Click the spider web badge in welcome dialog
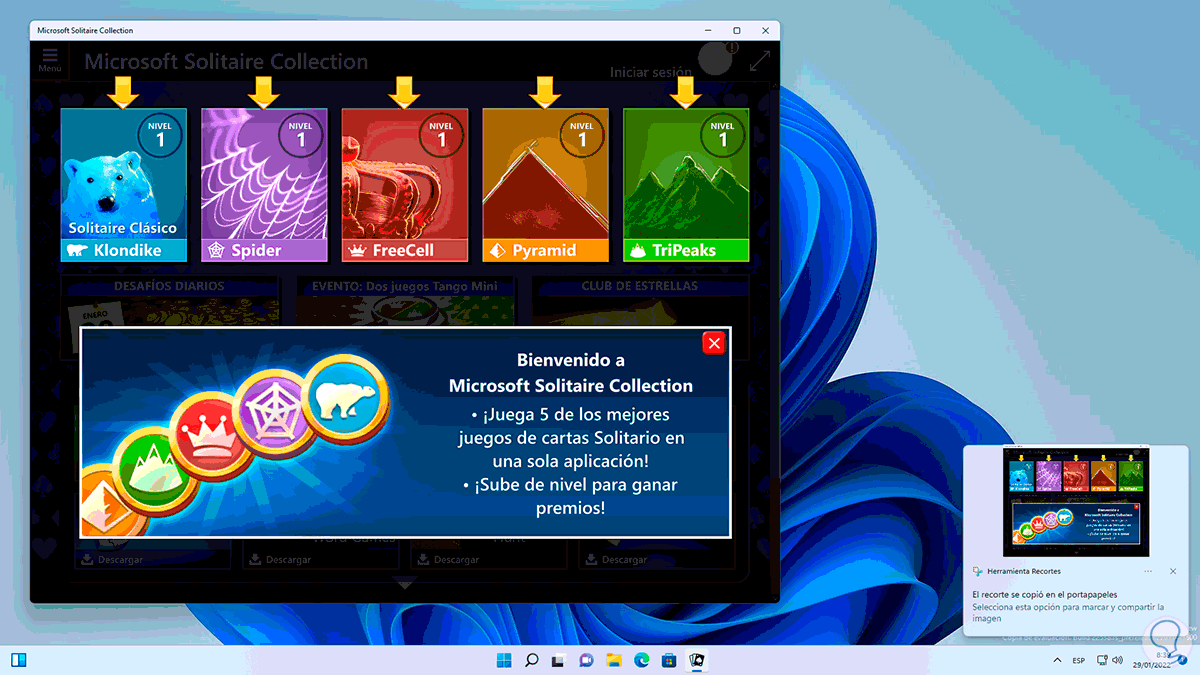1200x675 pixels. [x=274, y=411]
